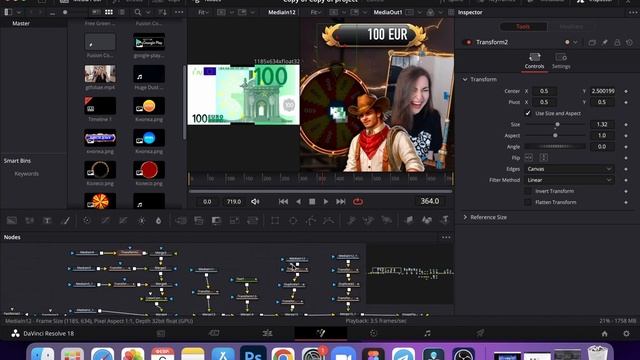Play the composition forward

326,201
